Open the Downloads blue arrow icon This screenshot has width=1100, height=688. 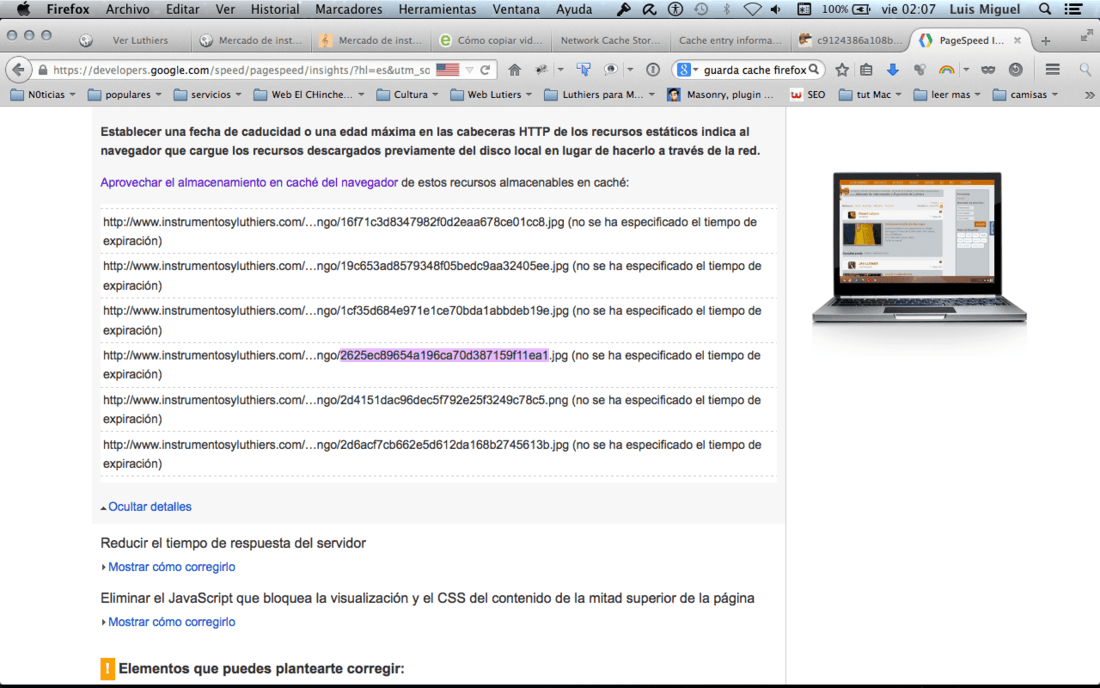(892, 69)
